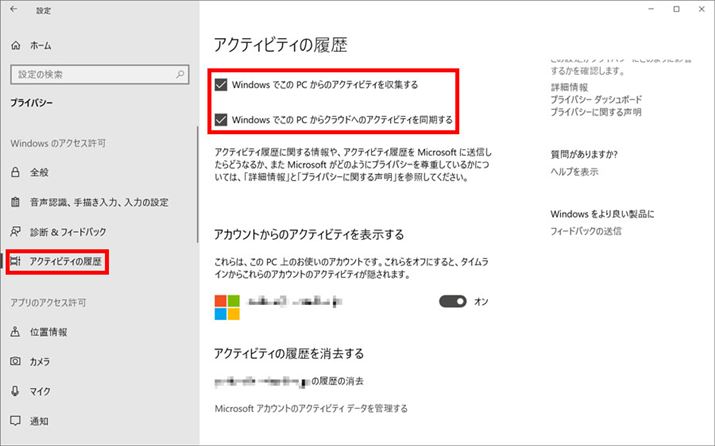Select the camera icon beside カメラ
Image resolution: width=715 pixels, height=446 pixels.
coord(16,361)
